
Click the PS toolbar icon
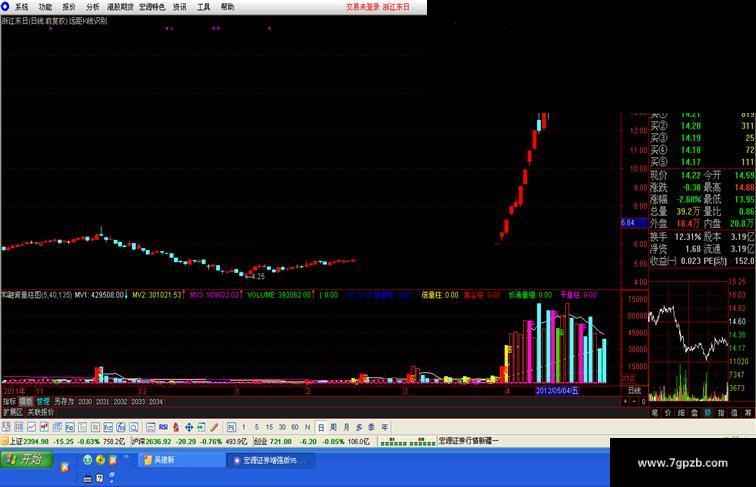(x=231, y=427)
